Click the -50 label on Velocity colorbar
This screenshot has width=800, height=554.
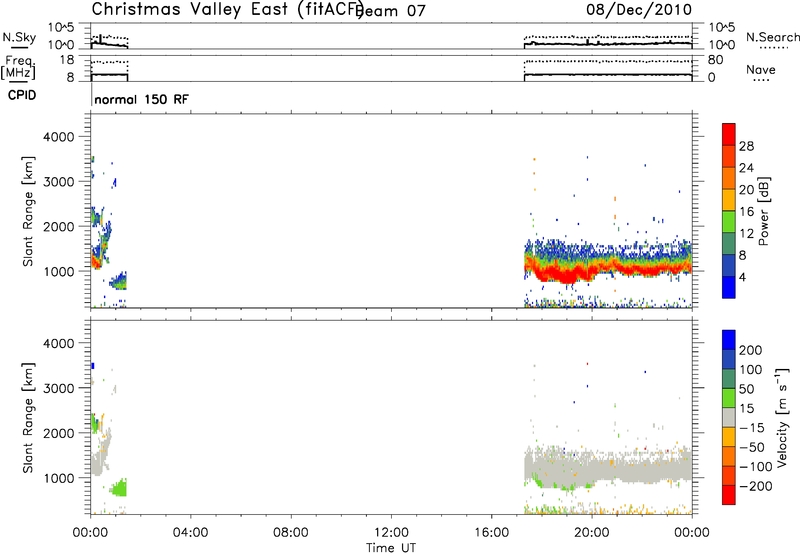(x=752, y=447)
